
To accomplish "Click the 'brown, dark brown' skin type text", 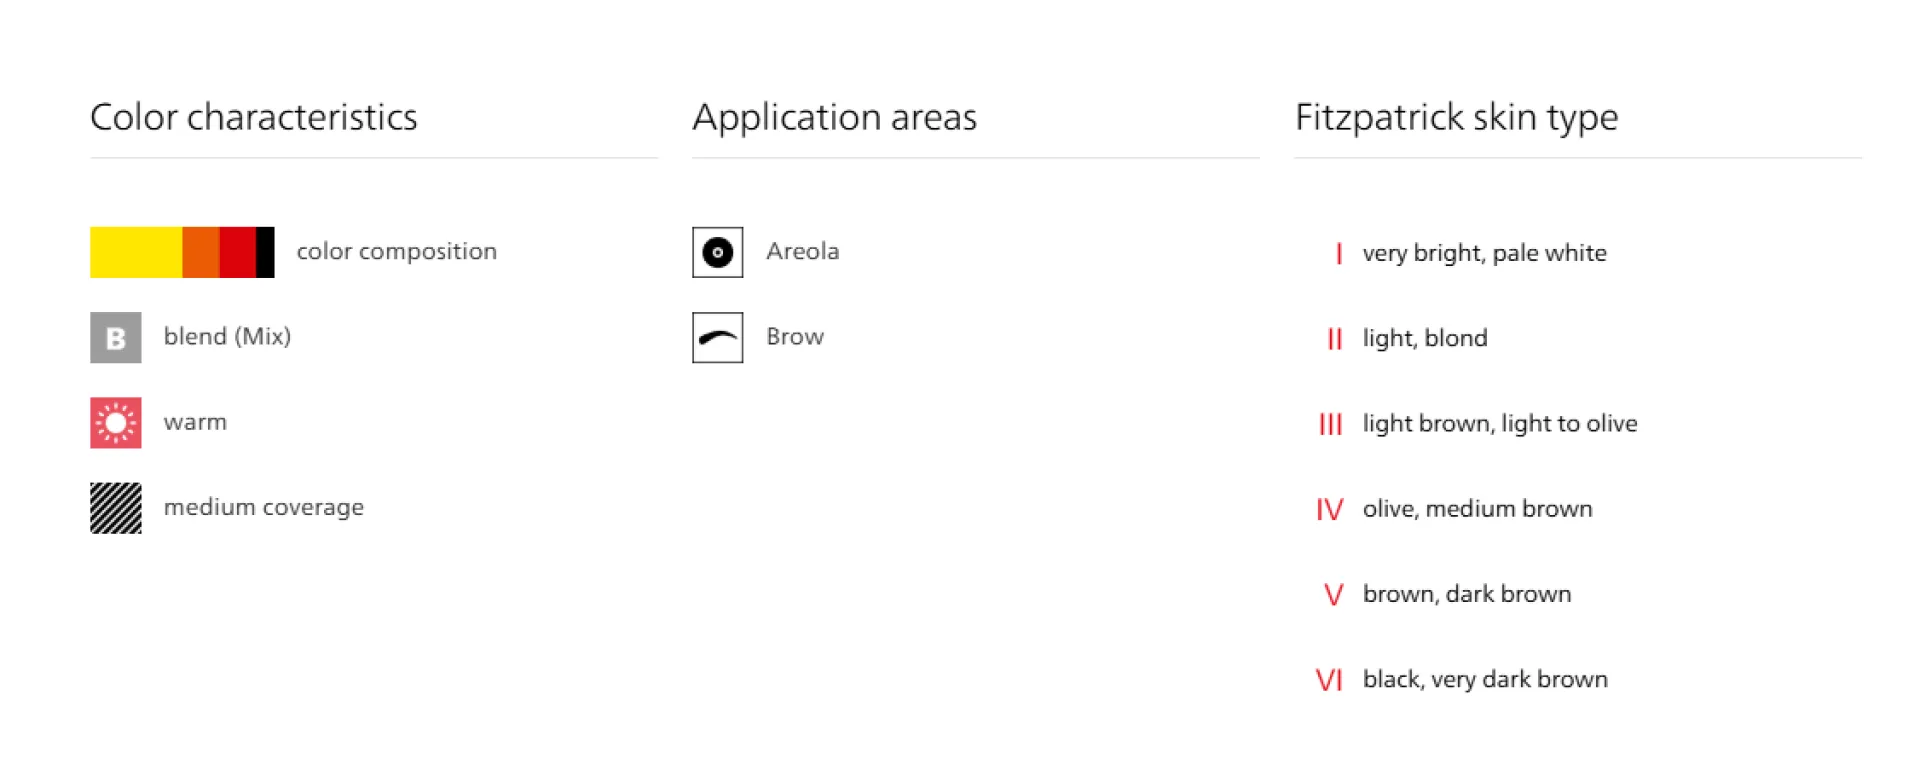I will point(1467,594).
